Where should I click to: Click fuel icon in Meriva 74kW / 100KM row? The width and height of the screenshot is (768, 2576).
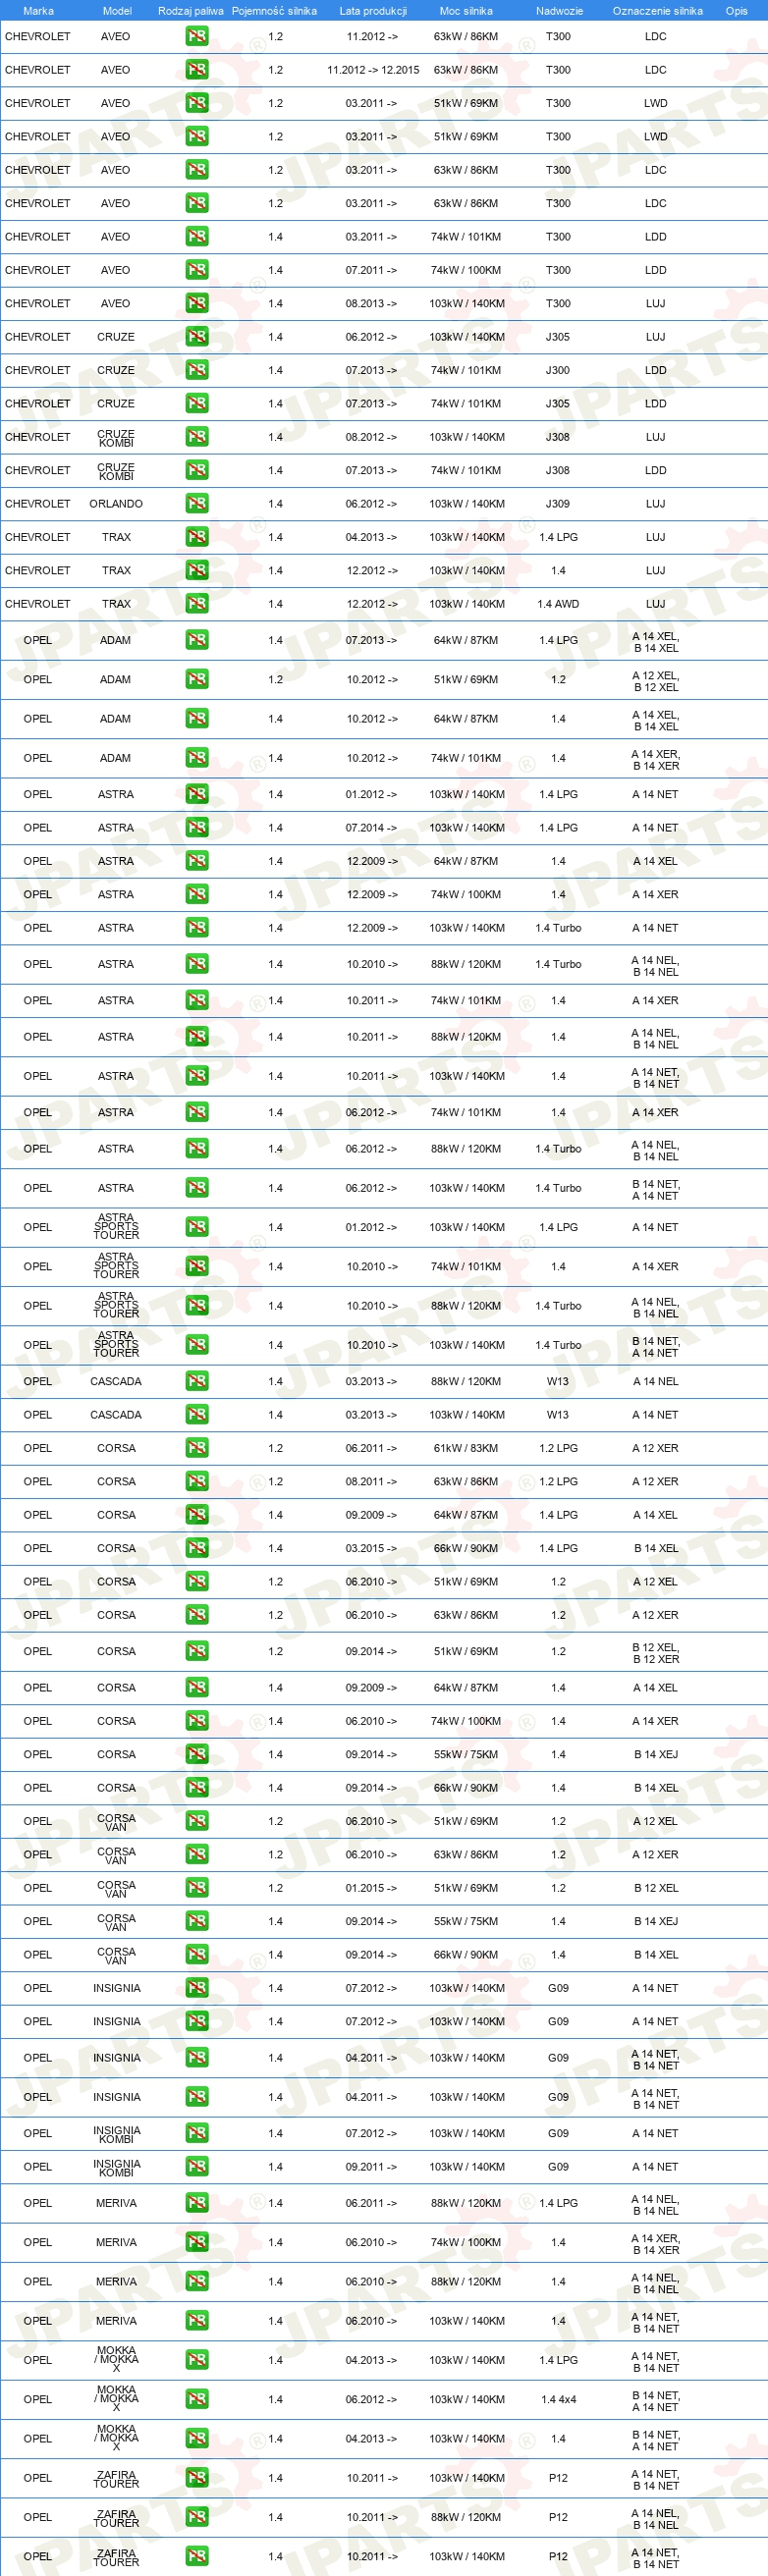[197, 2242]
